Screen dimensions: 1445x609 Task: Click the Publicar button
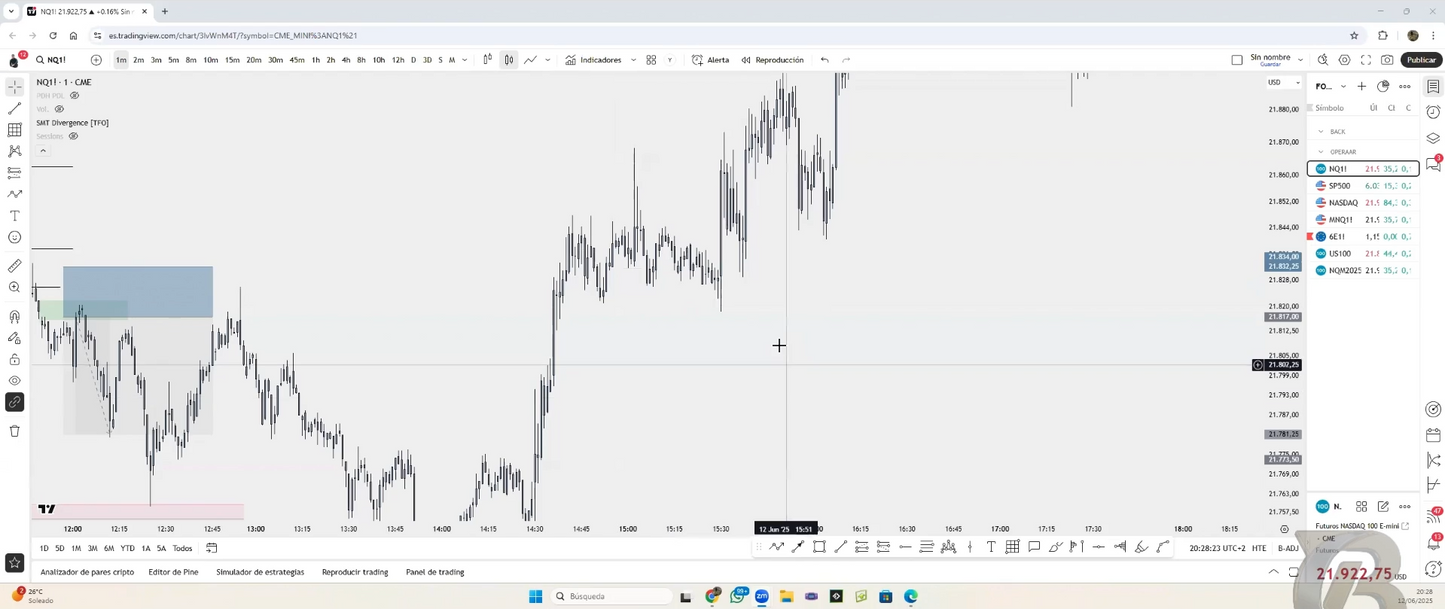coord(1421,60)
